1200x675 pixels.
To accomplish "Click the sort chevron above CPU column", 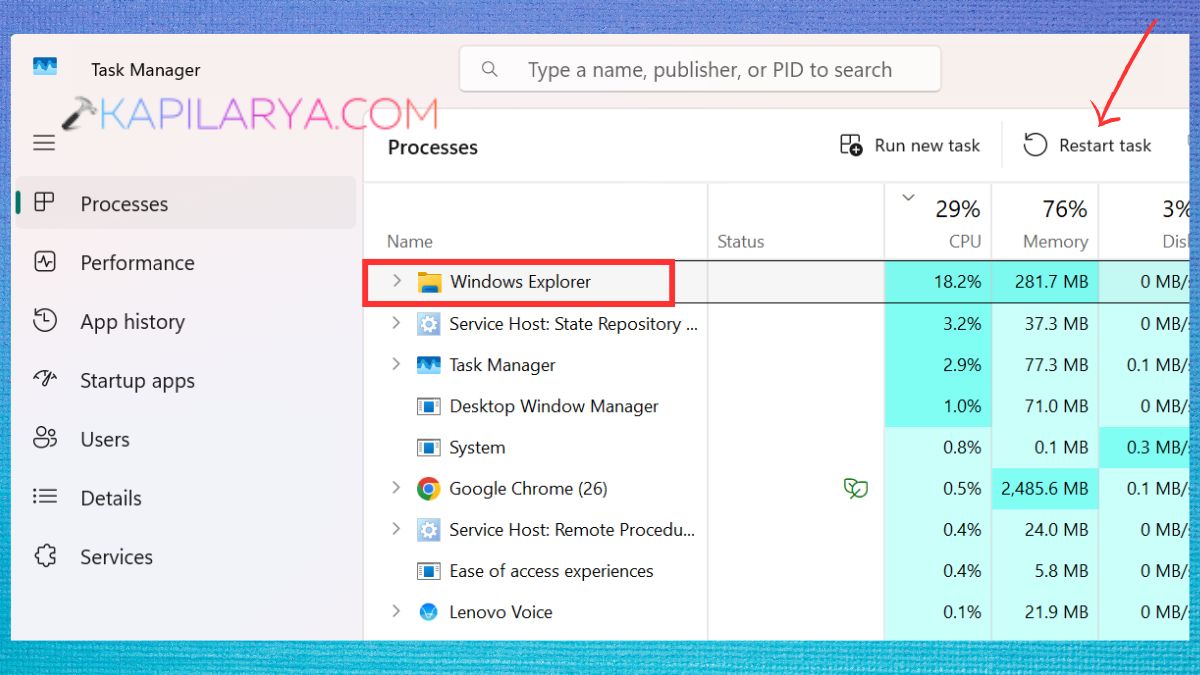I will 908,198.
